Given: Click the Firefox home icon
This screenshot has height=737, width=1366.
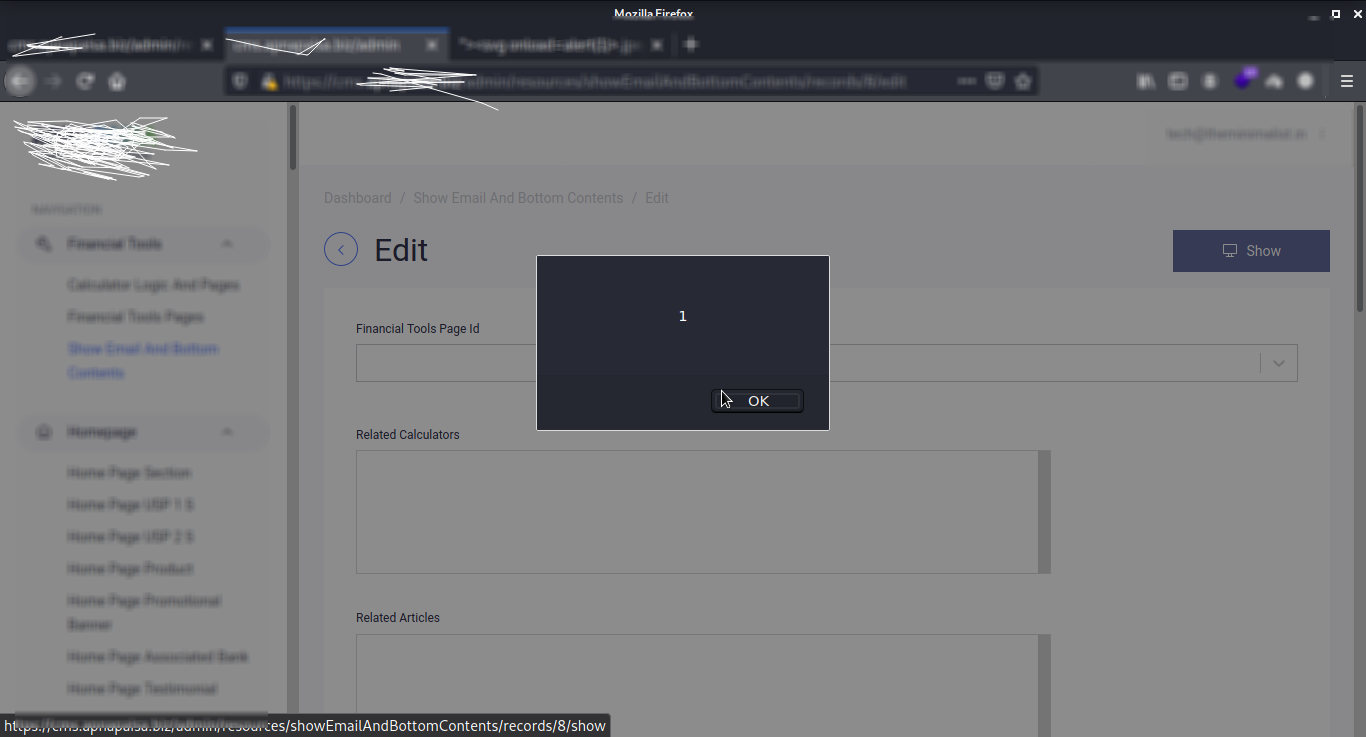Looking at the screenshot, I should [x=117, y=81].
